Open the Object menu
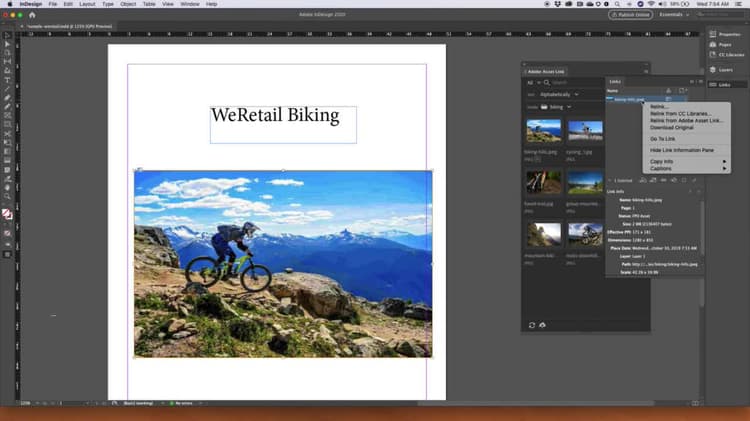 click(x=128, y=4)
